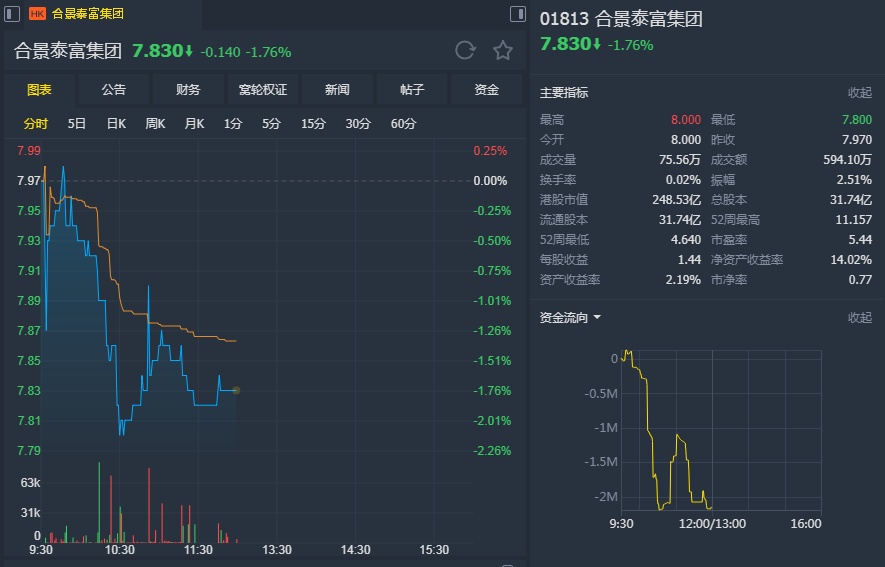Screen dimensions: 885x567
Task: Select the 5日 chart period
Action: 77,124
